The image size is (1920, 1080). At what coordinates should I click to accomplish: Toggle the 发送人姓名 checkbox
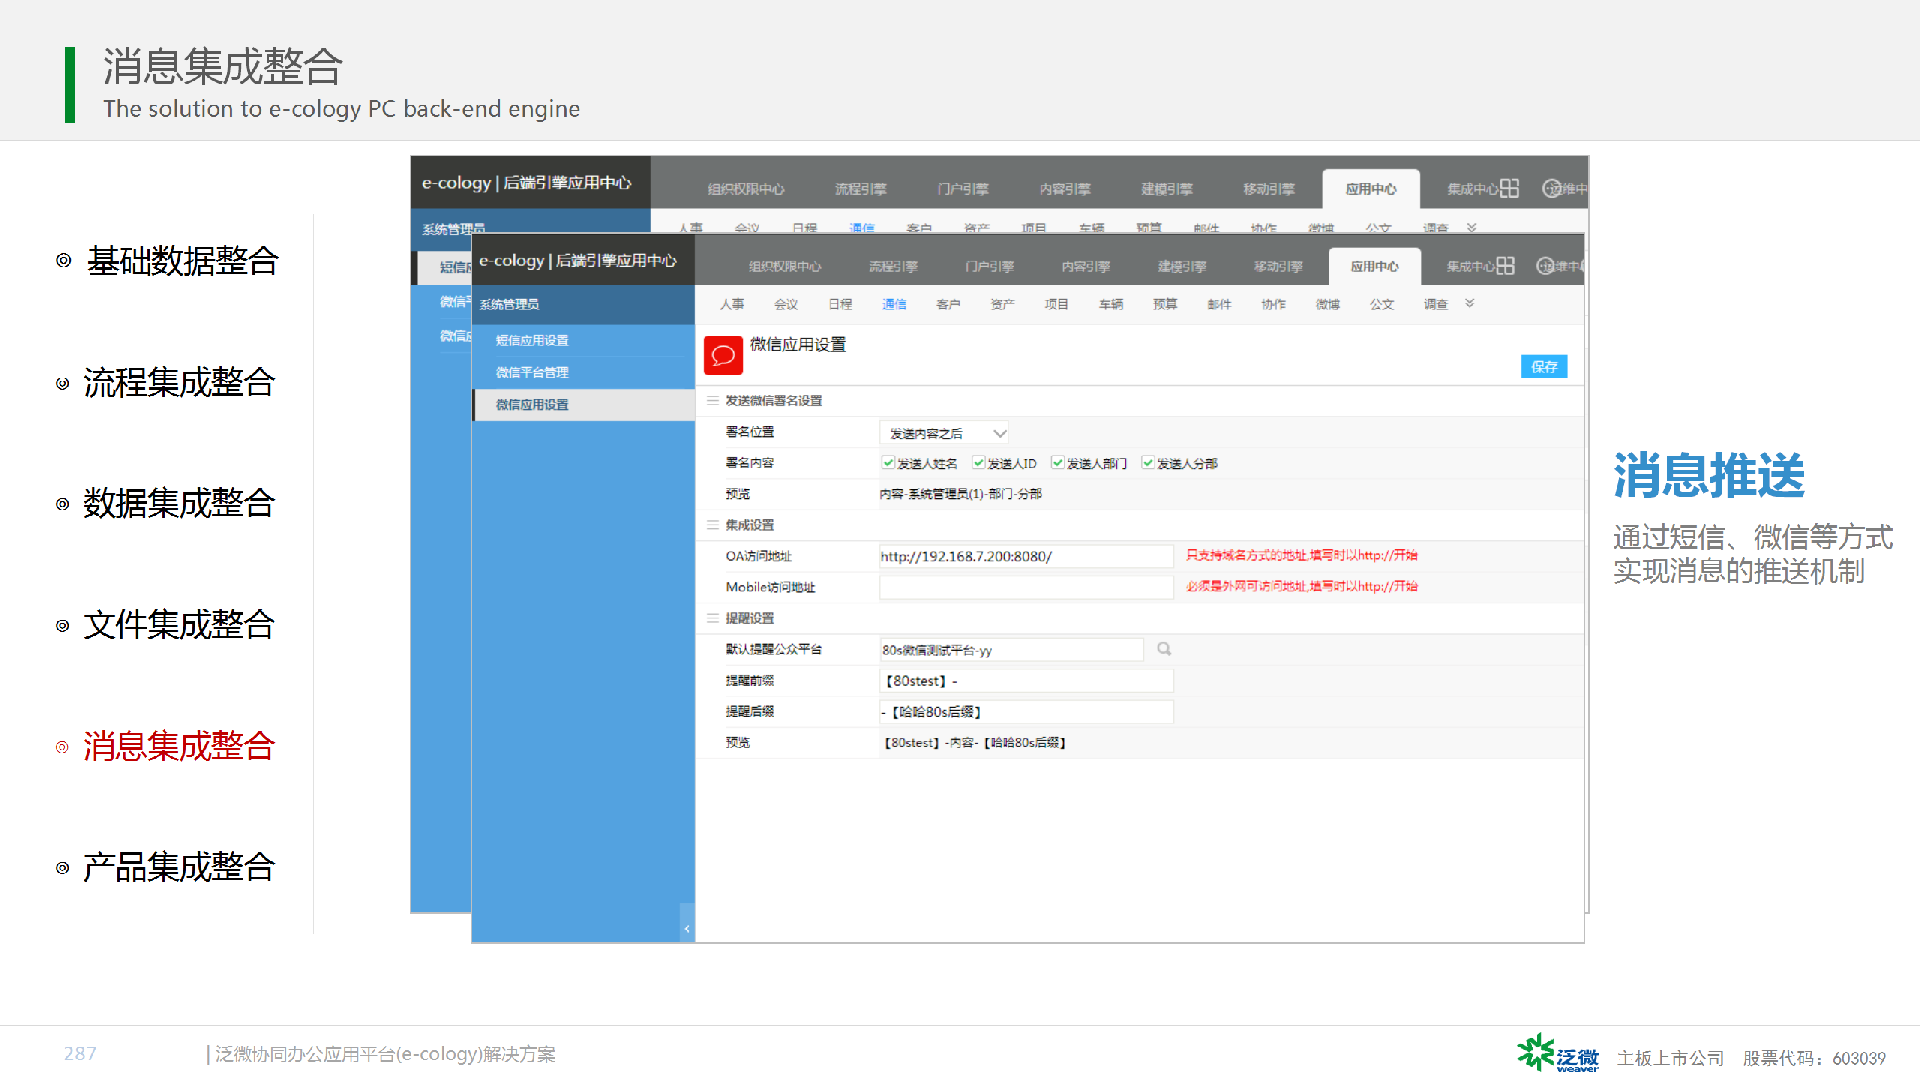[888, 463]
